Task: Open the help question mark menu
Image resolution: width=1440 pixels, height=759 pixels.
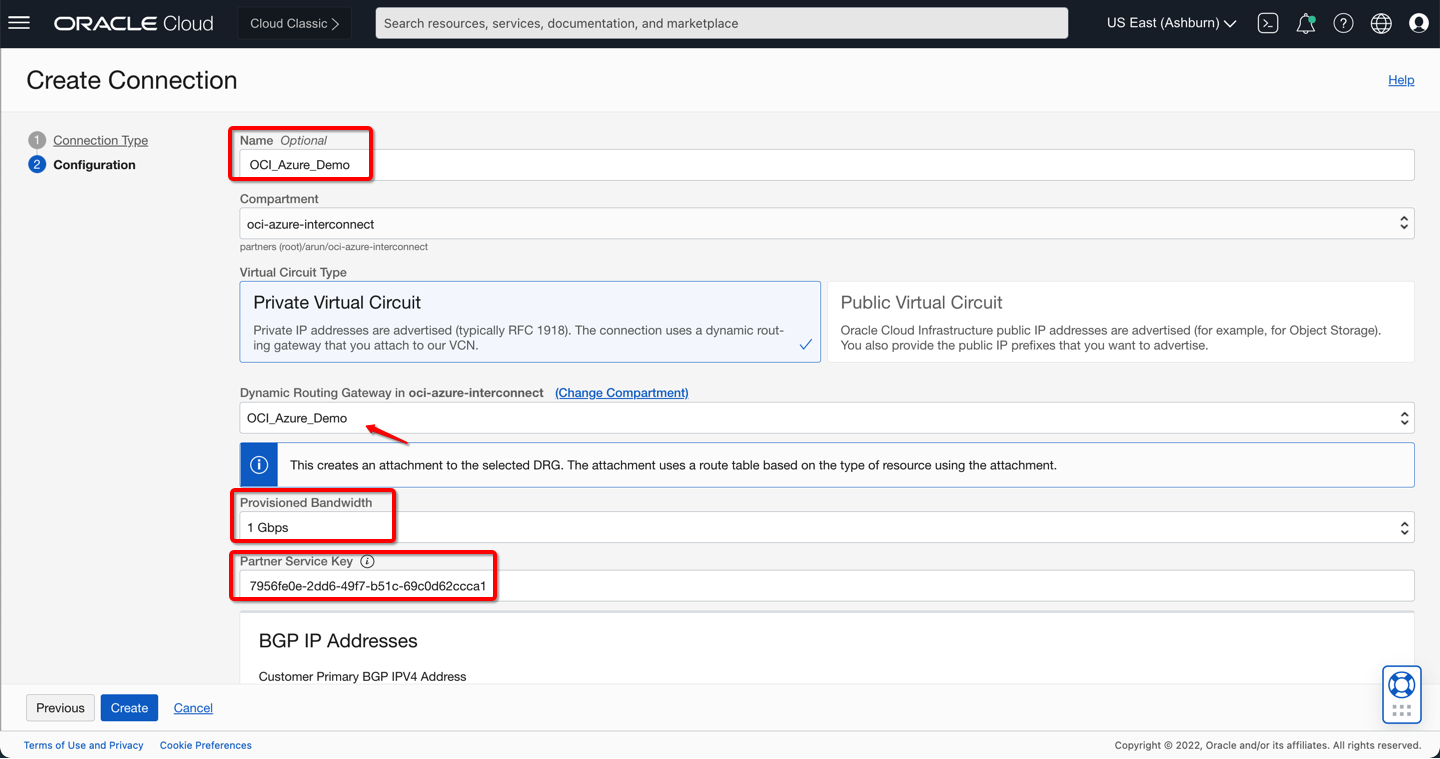Action: [x=1343, y=23]
